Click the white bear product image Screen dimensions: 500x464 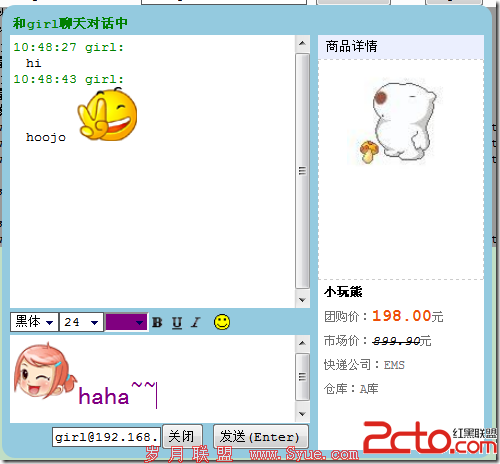[398, 122]
